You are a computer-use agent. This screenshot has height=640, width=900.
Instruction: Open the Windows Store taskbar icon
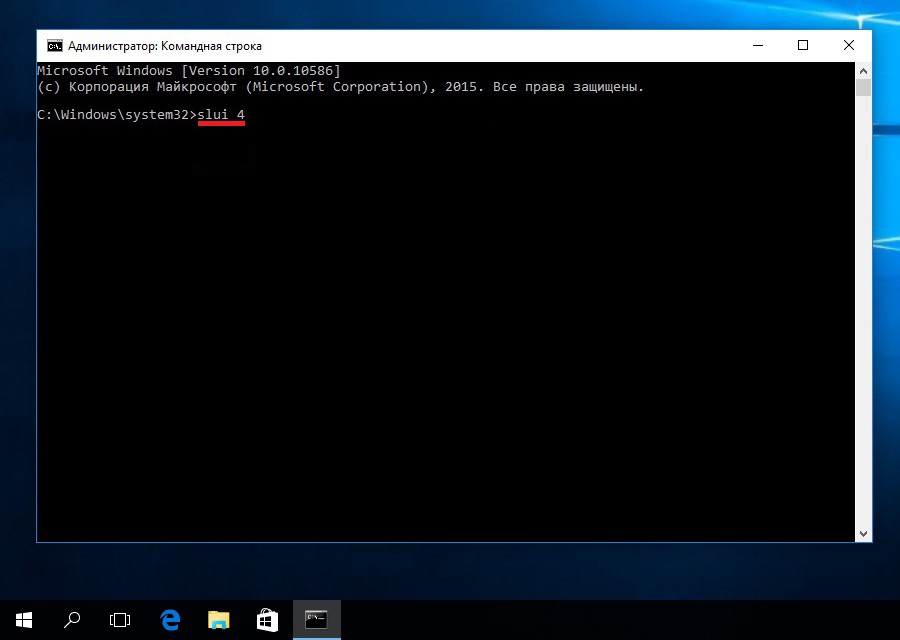click(x=267, y=620)
